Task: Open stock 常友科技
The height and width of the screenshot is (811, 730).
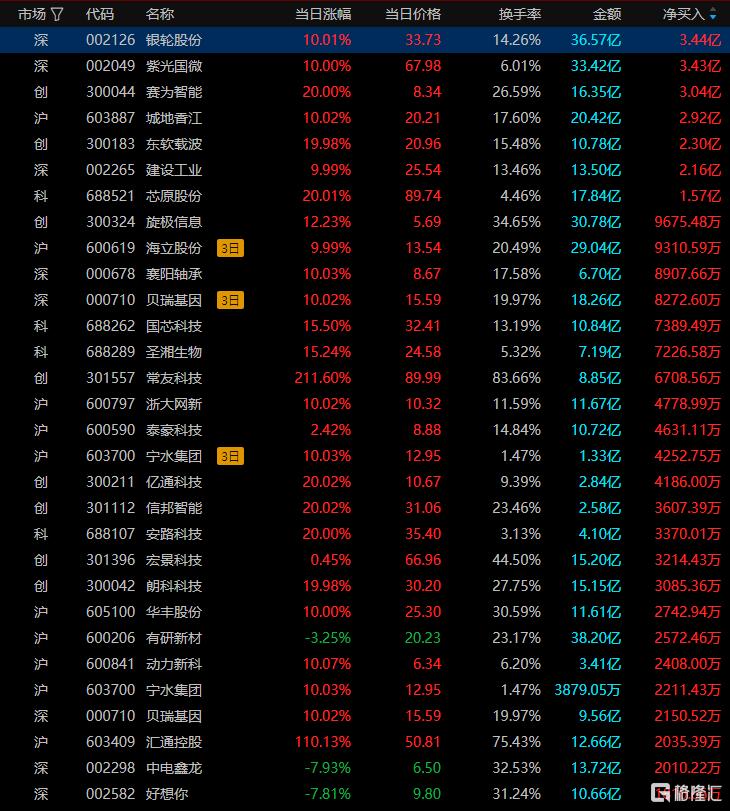Action: (174, 378)
